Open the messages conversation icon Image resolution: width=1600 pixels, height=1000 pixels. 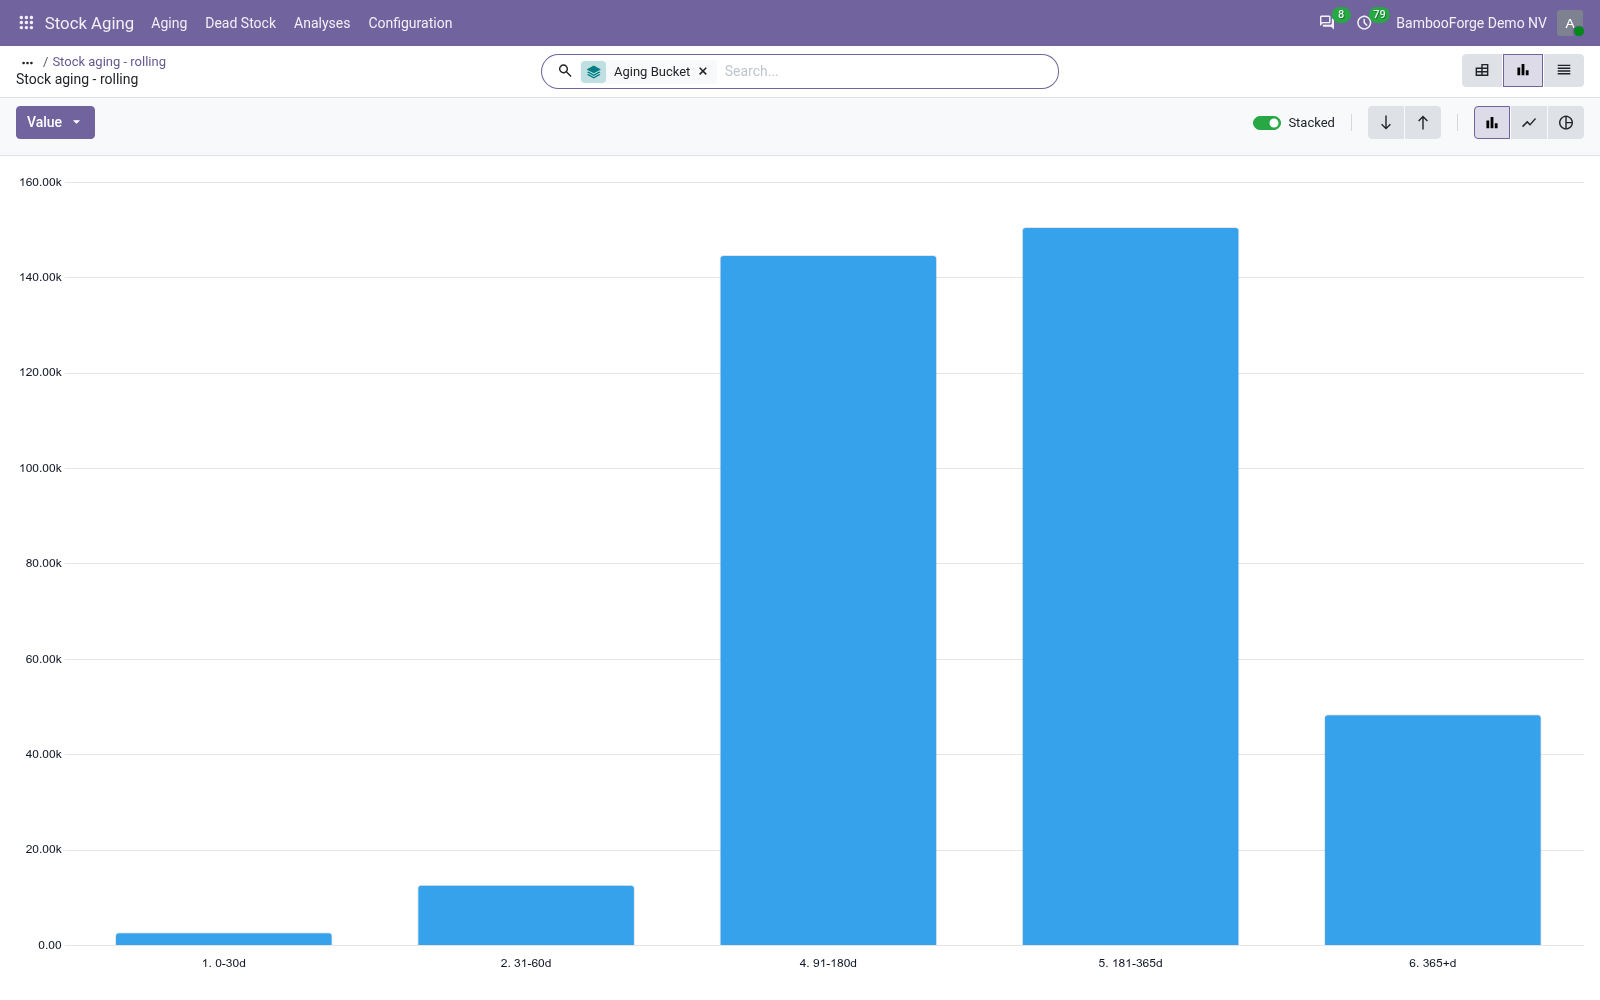(1327, 22)
